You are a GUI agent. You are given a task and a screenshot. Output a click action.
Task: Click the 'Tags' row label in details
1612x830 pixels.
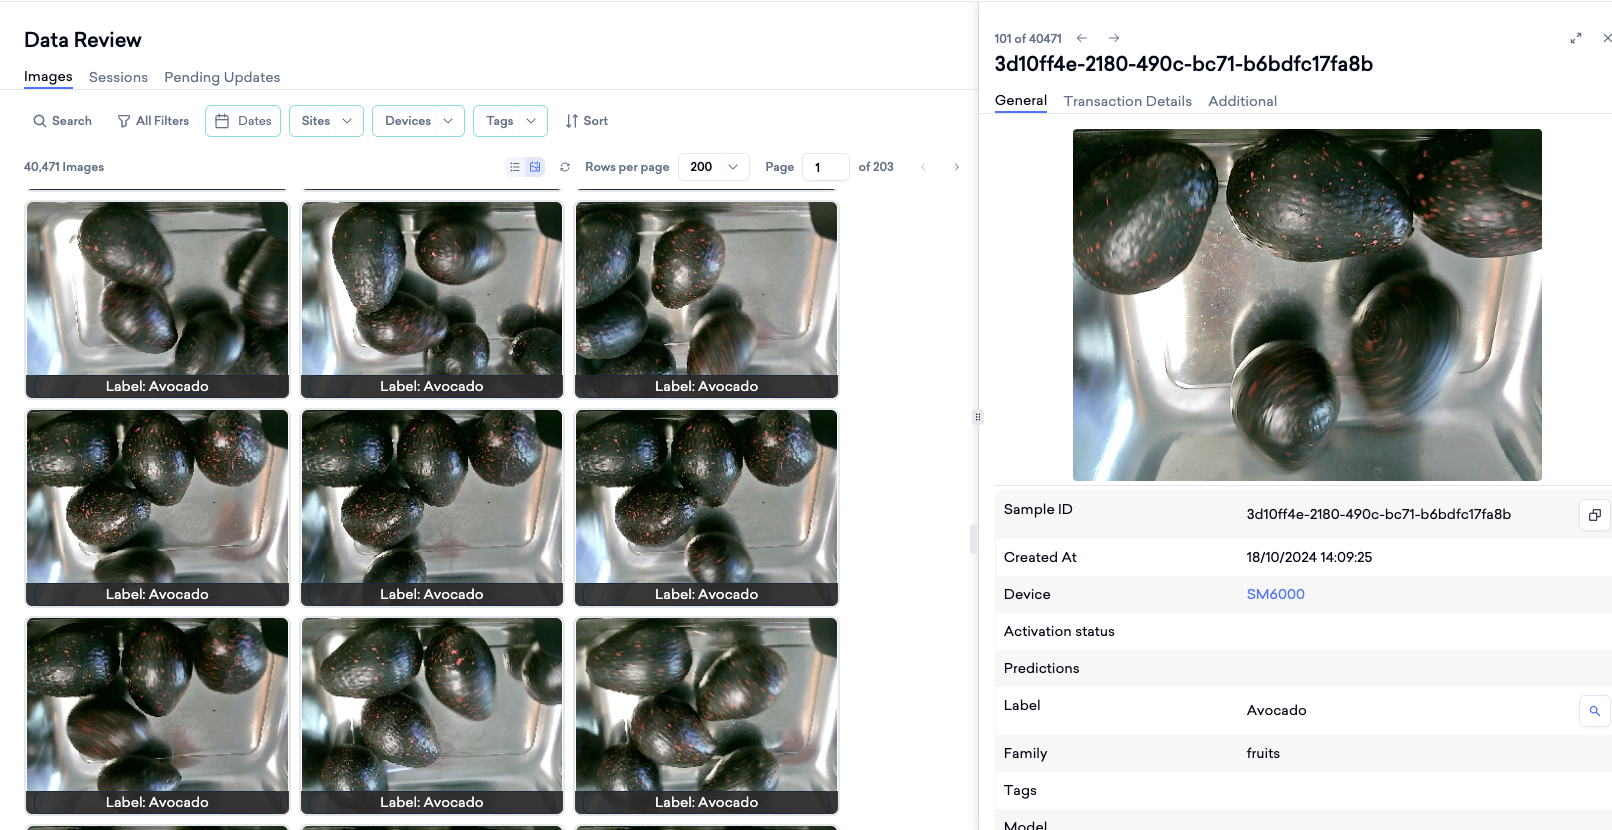pyautogui.click(x=1020, y=791)
